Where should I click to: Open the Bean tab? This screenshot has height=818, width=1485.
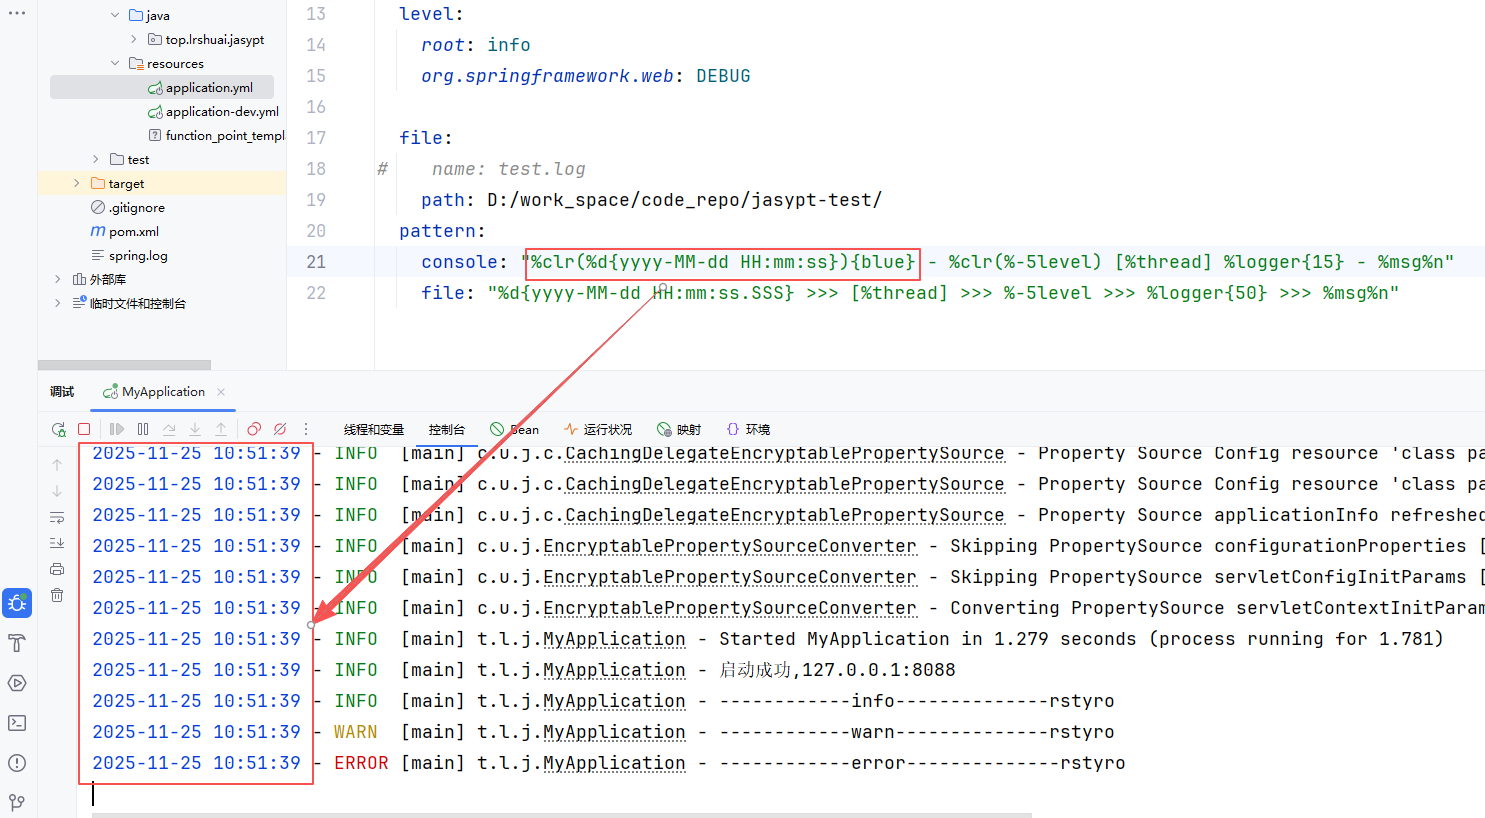(x=515, y=429)
